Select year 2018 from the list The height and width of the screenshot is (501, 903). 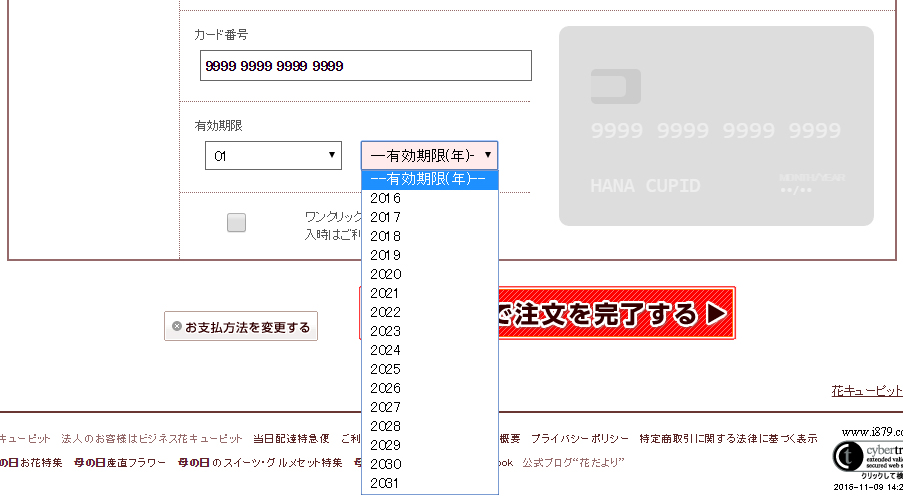pos(430,236)
